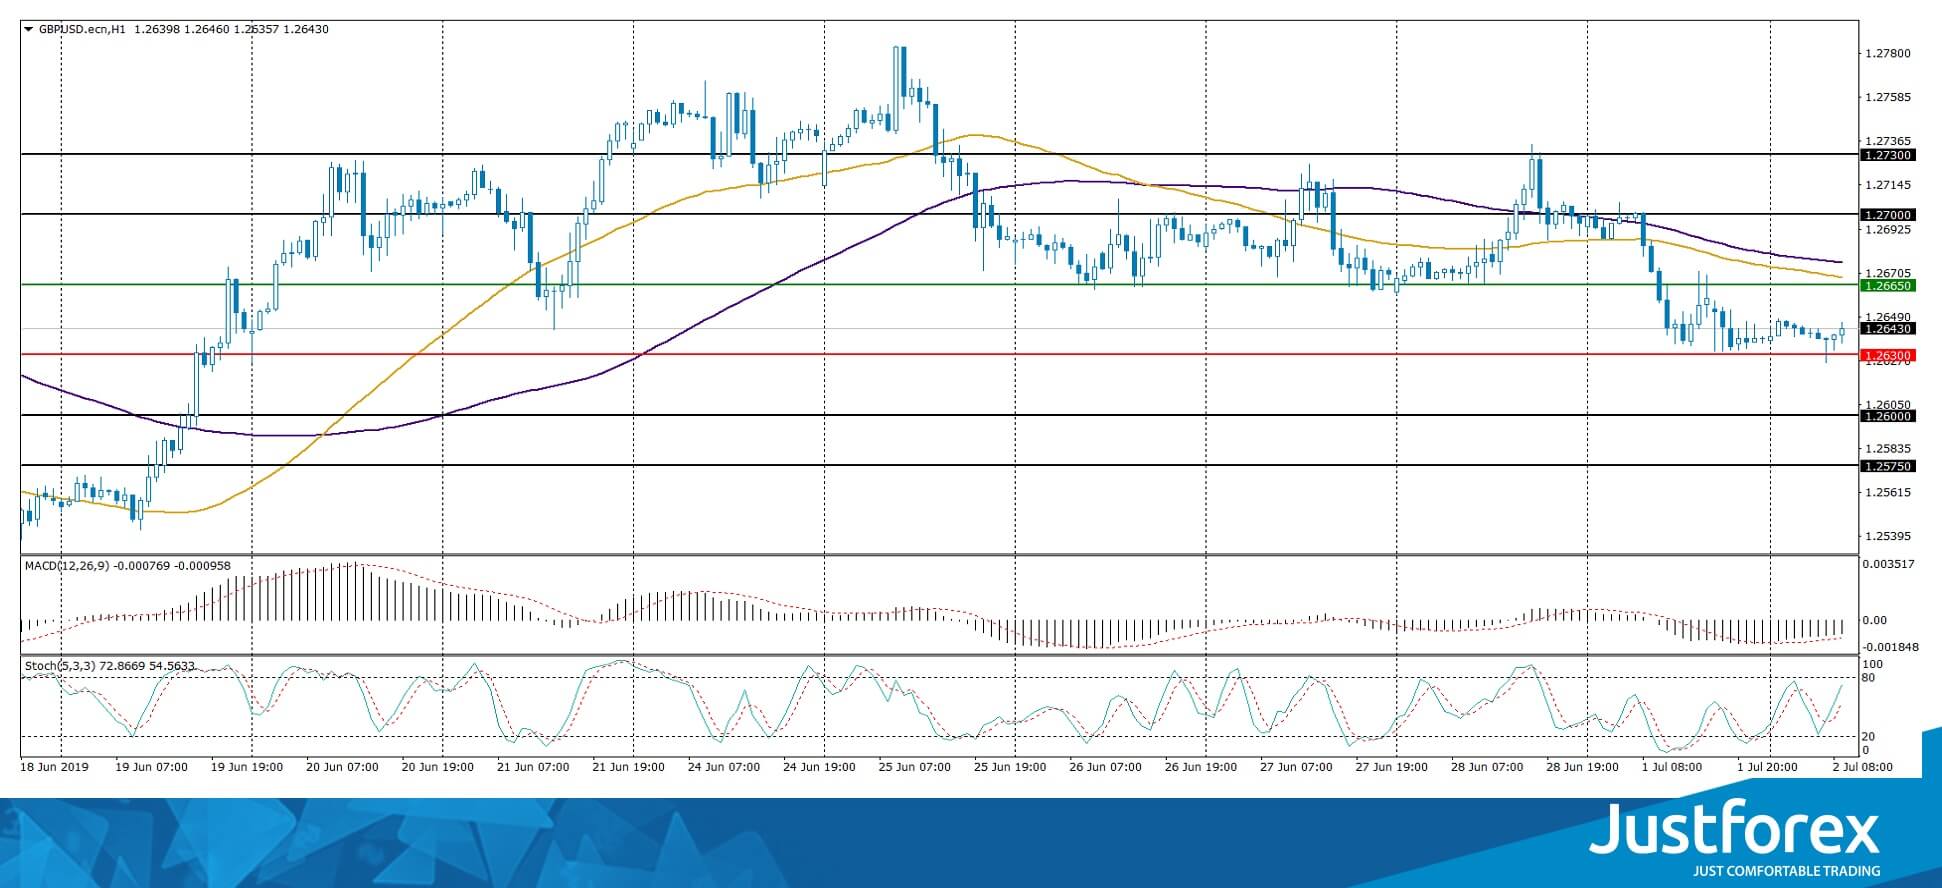Click the GBPUSD.ecn,H1 chart title text
This screenshot has width=1942, height=888.
(x=83, y=29)
